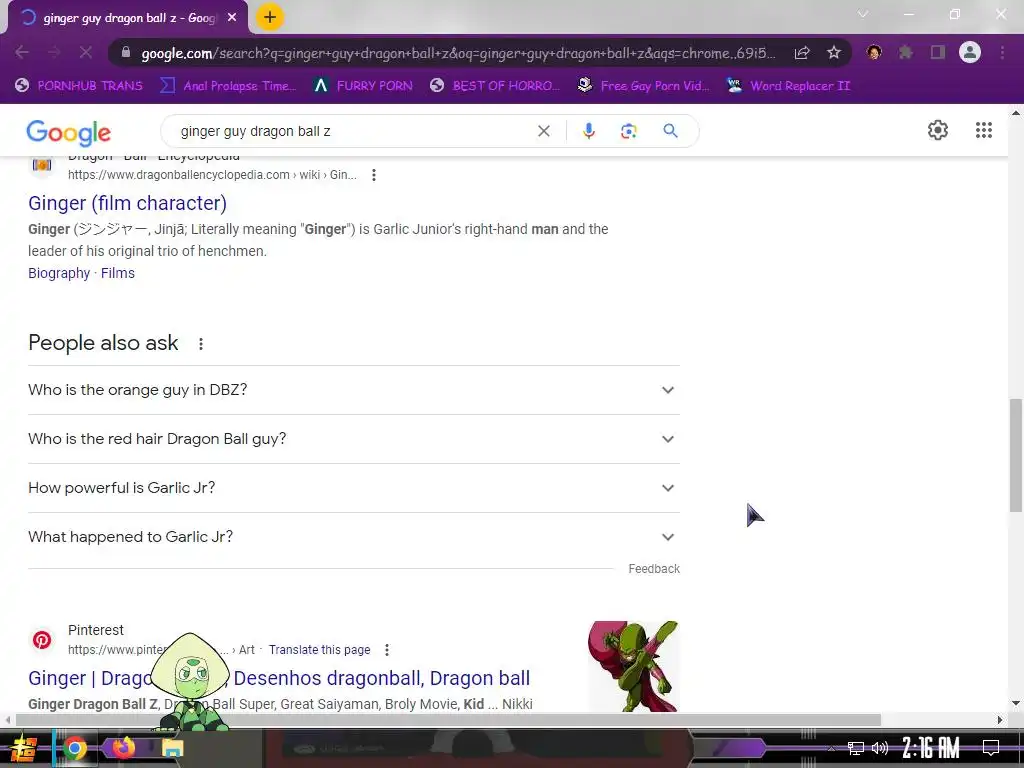Search by image with the Lens icon
This screenshot has height=768, width=1024.
(x=628, y=131)
